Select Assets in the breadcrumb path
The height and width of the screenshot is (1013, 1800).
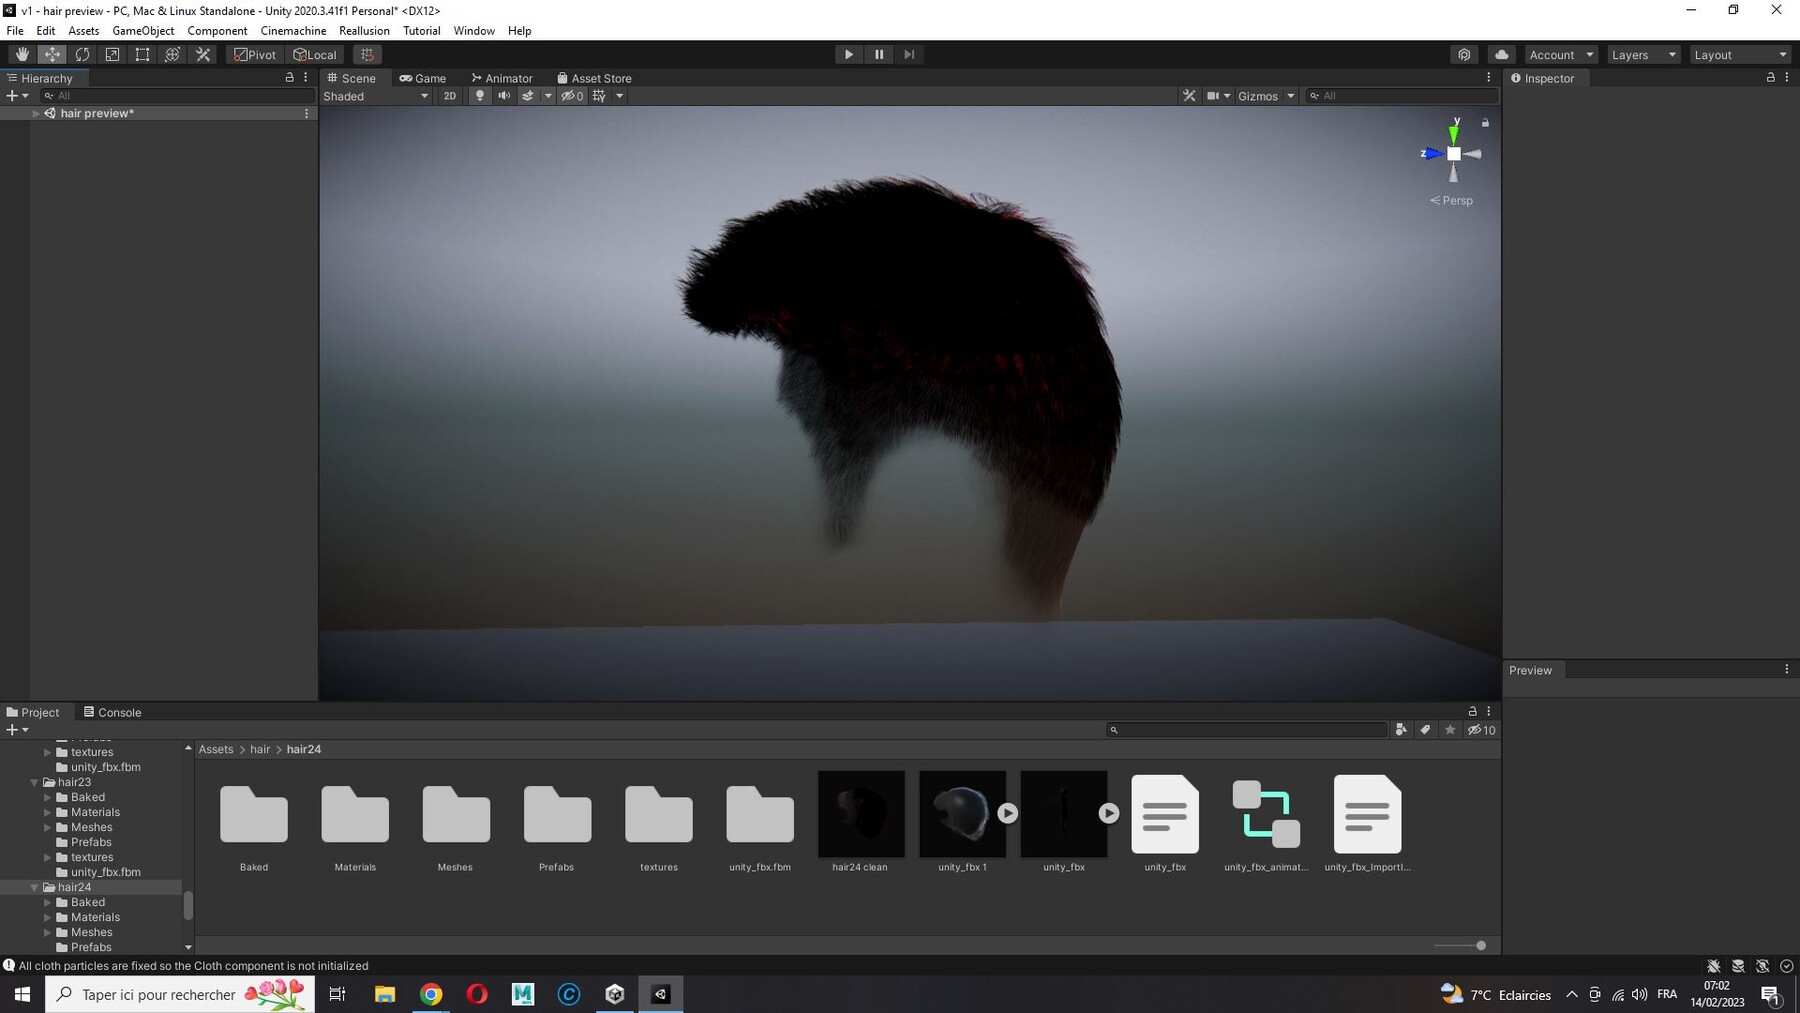coord(216,749)
